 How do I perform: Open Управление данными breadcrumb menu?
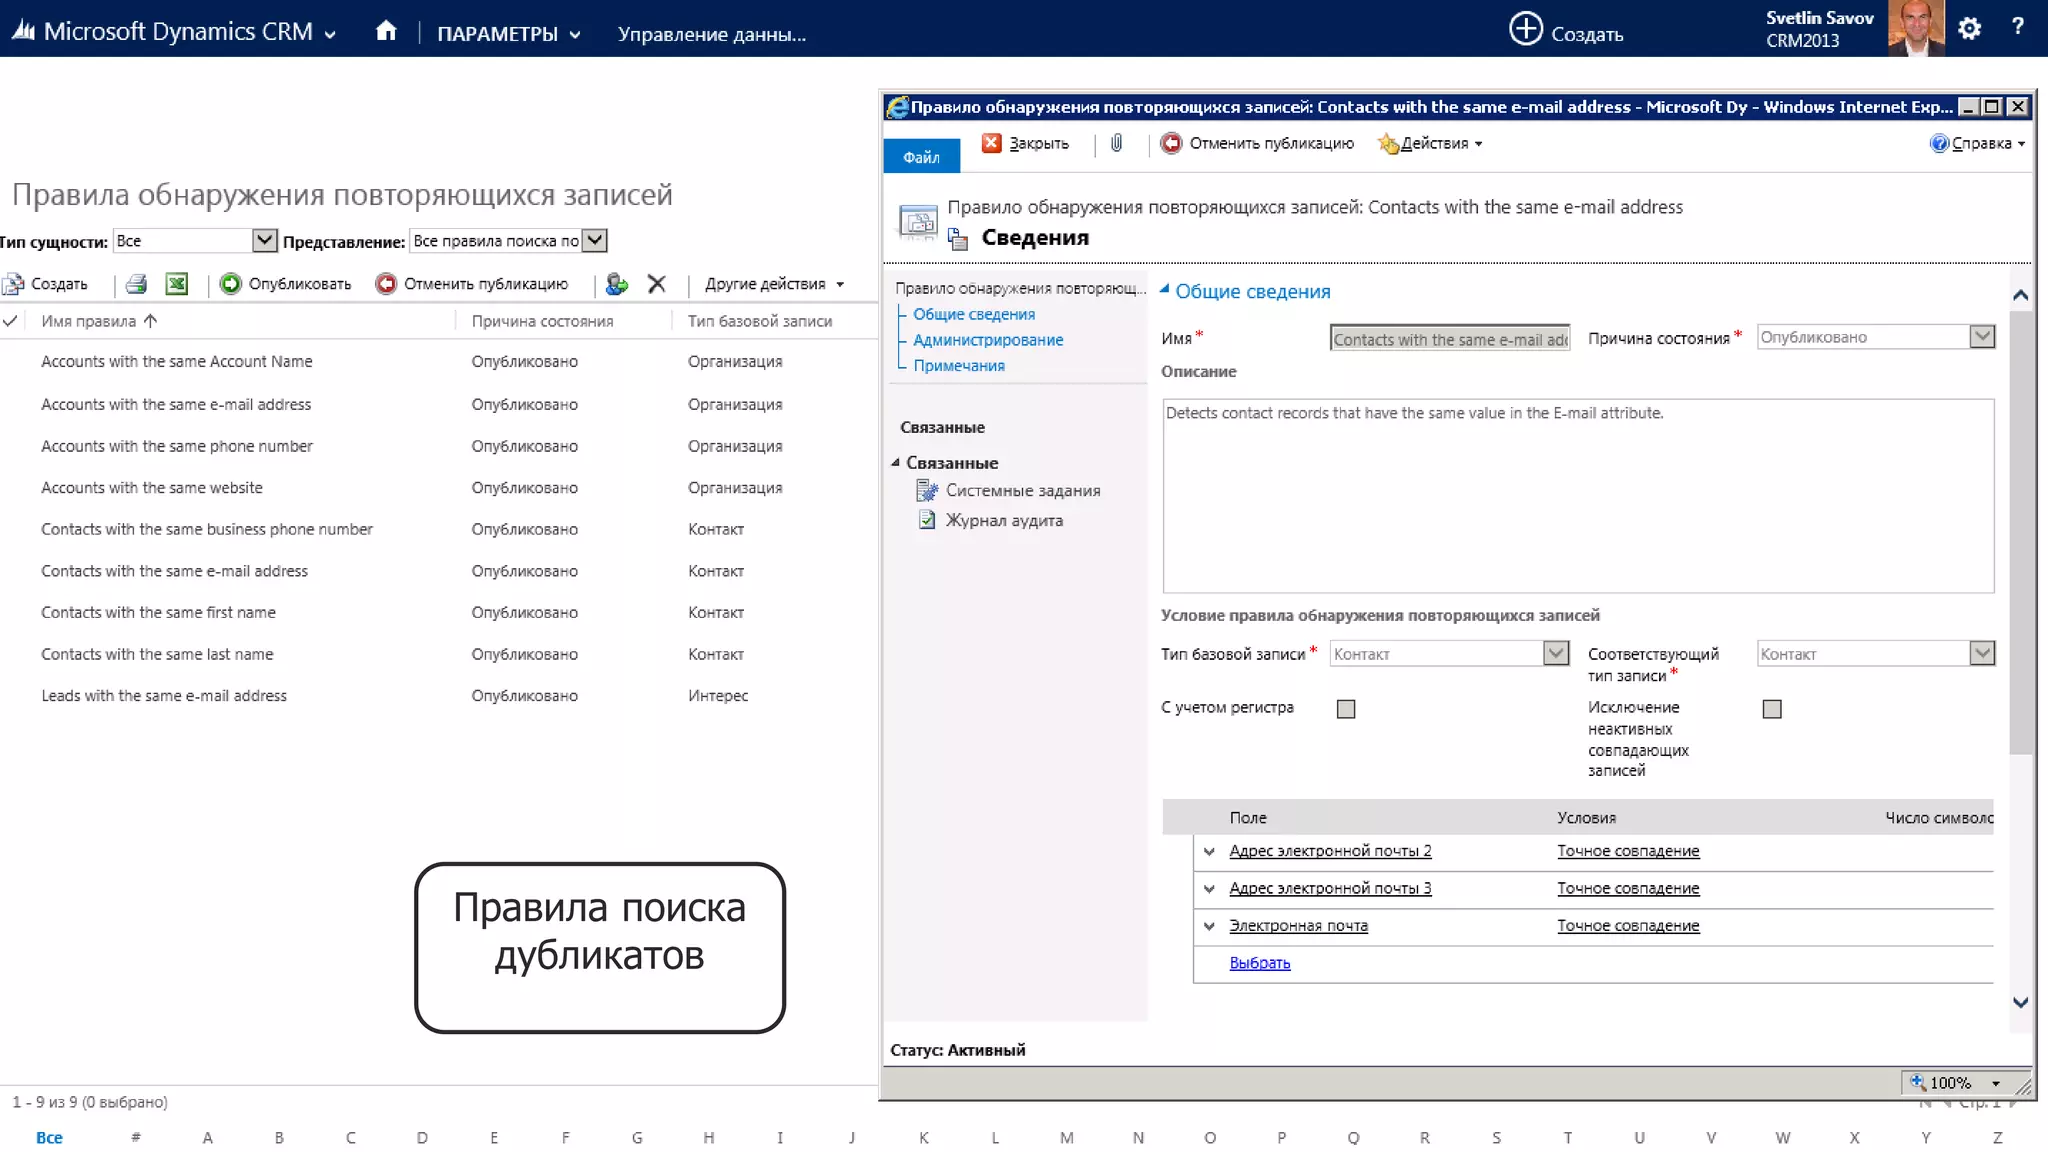[712, 34]
